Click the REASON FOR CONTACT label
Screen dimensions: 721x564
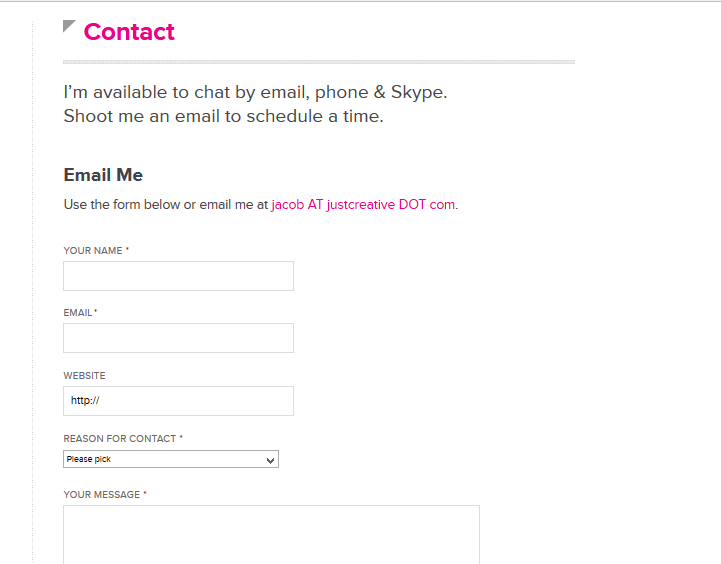click(x=120, y=439)
